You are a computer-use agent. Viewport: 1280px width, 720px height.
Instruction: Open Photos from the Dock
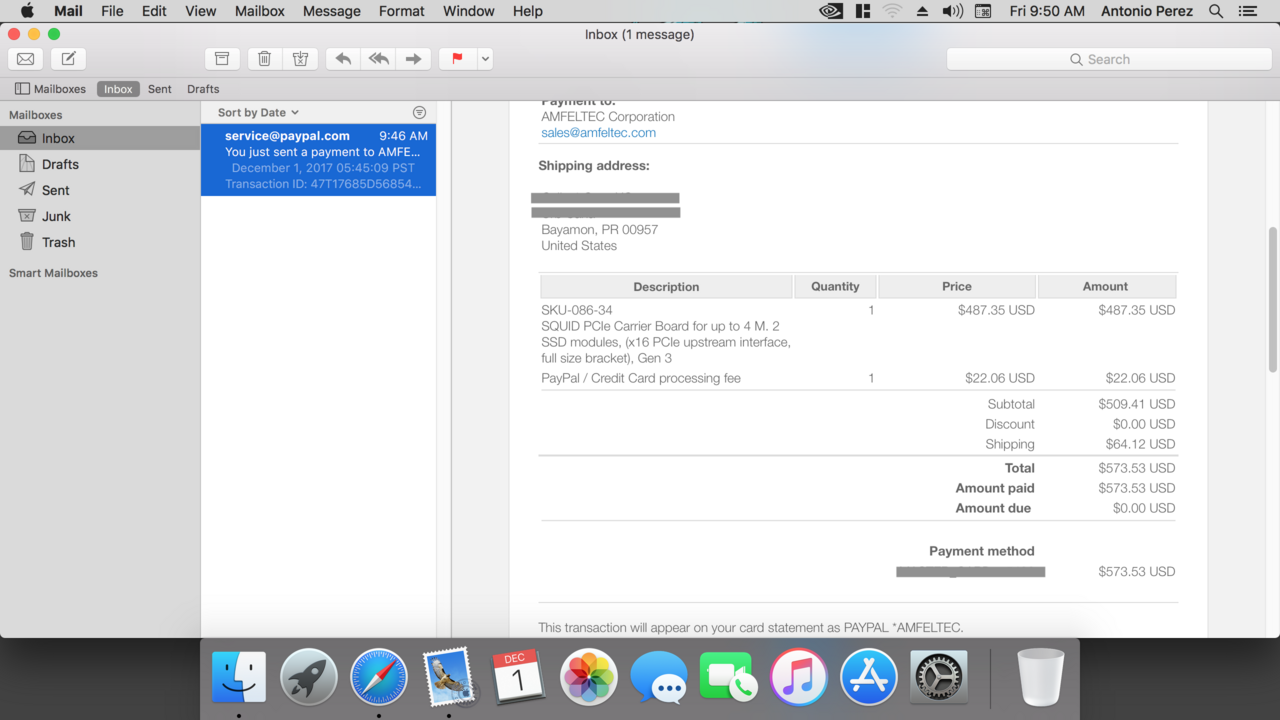click(x=589, y=677)
